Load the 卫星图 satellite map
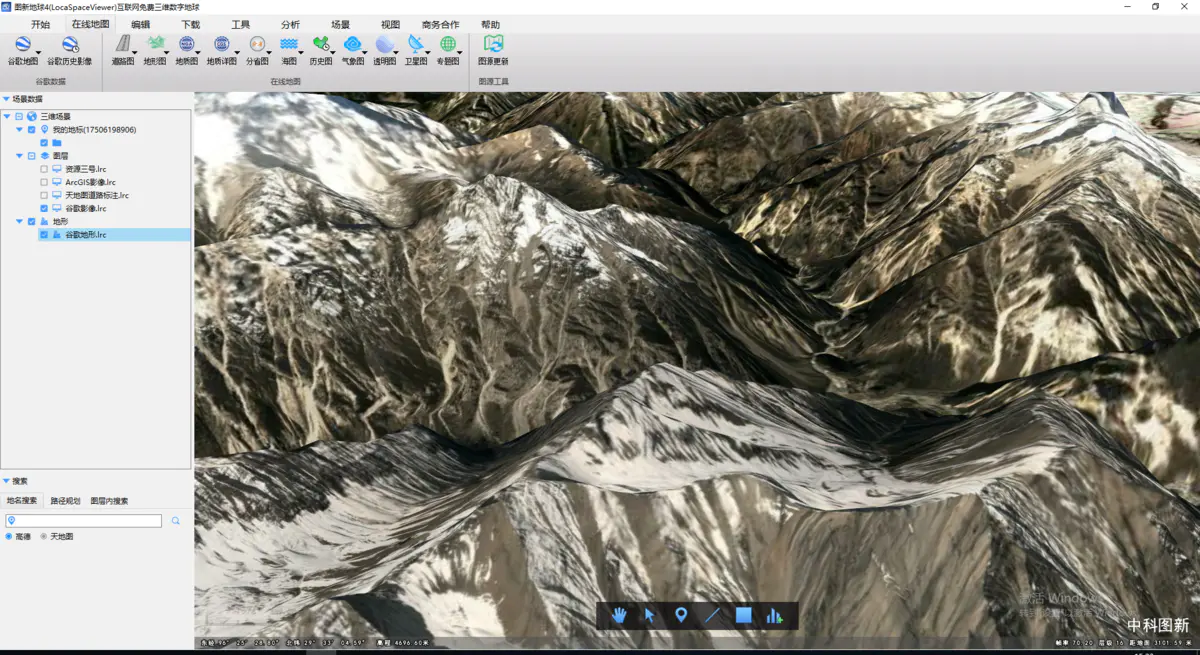The height and width of the screenshot is (655, 1200). tap(417, 50)
